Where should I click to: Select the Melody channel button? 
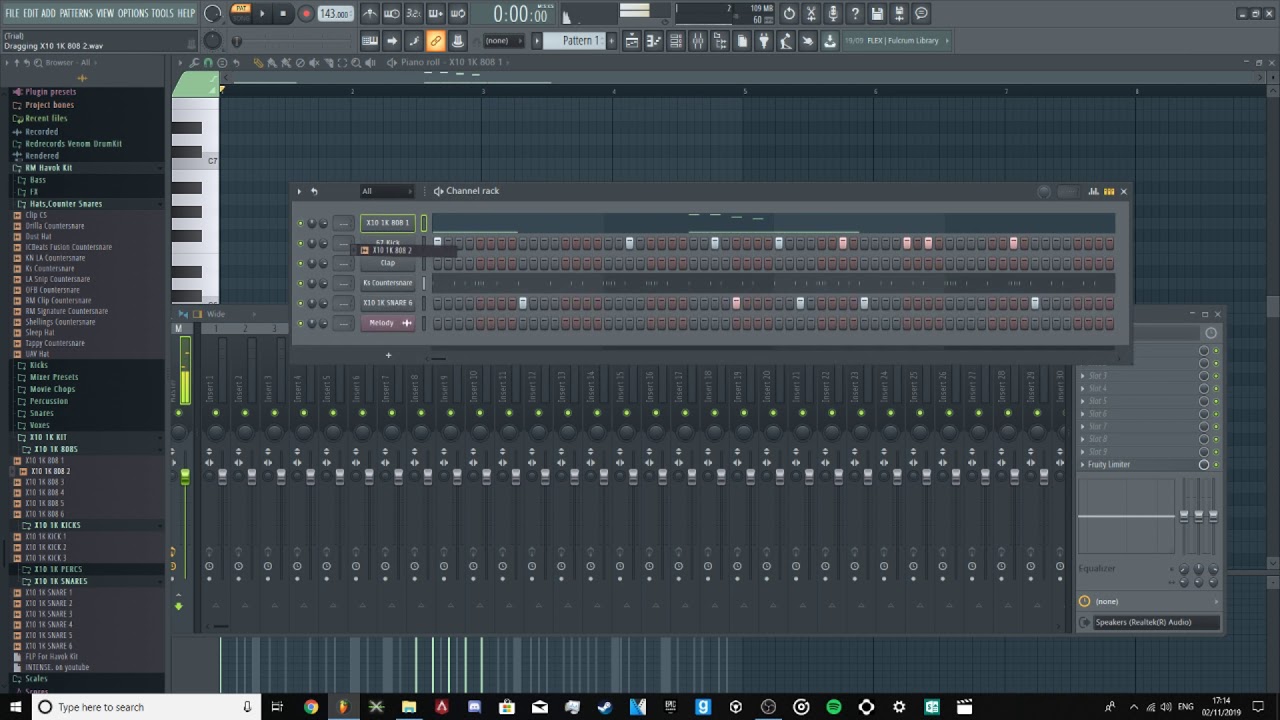pos(387,323)
